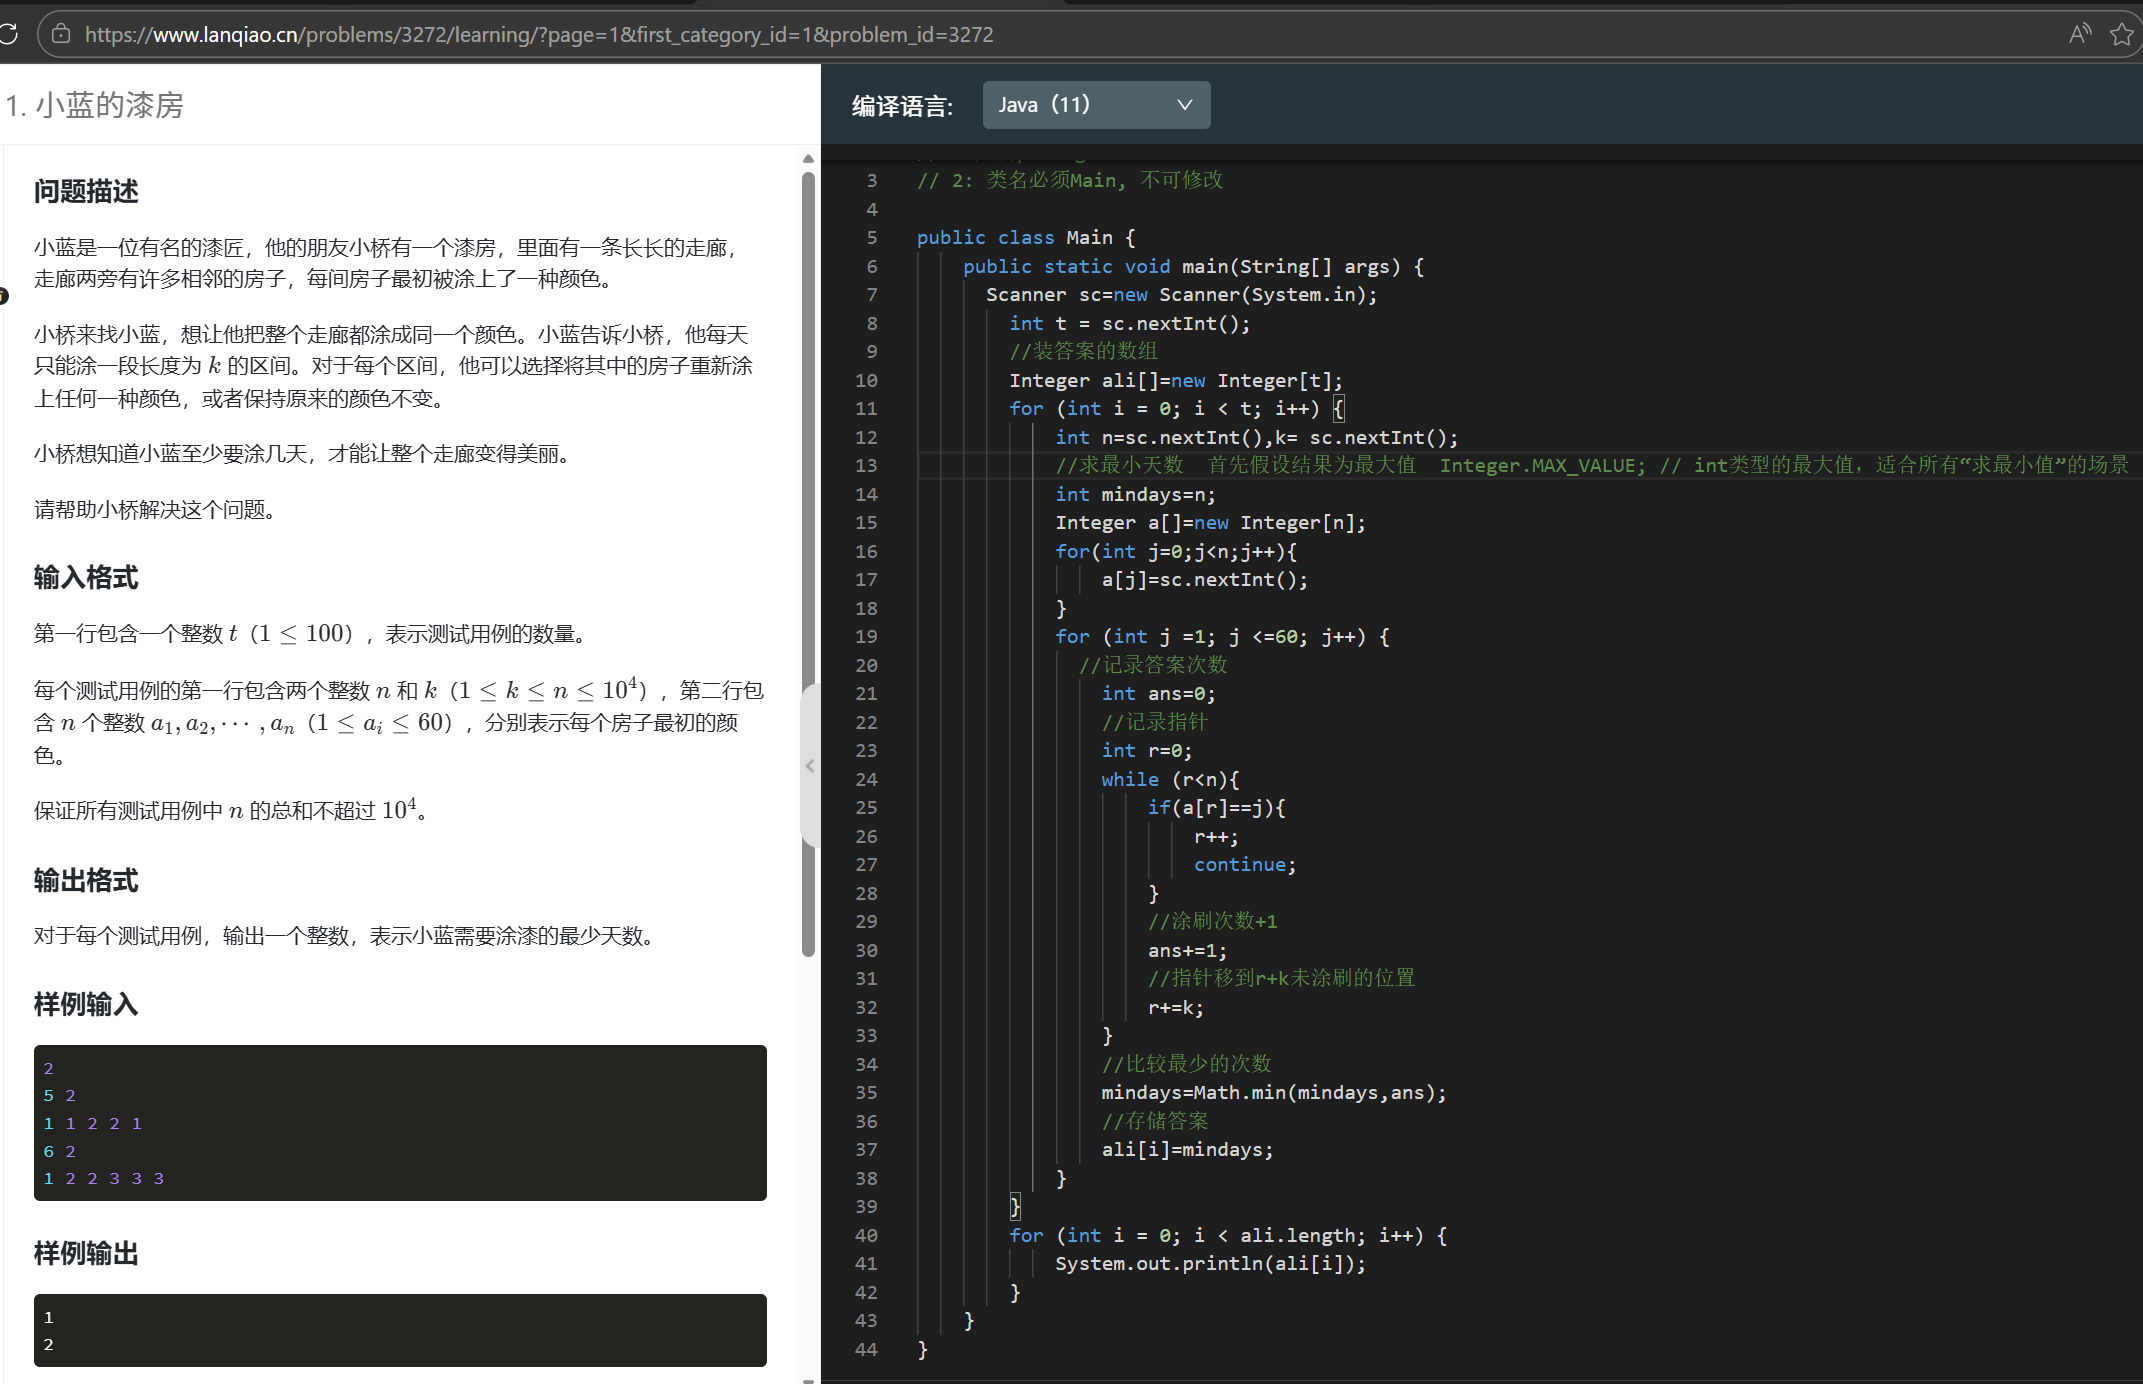This screenshot has height=1384, width=2143.
Task: Click the sample output code block
Action: click(400, 1330)
